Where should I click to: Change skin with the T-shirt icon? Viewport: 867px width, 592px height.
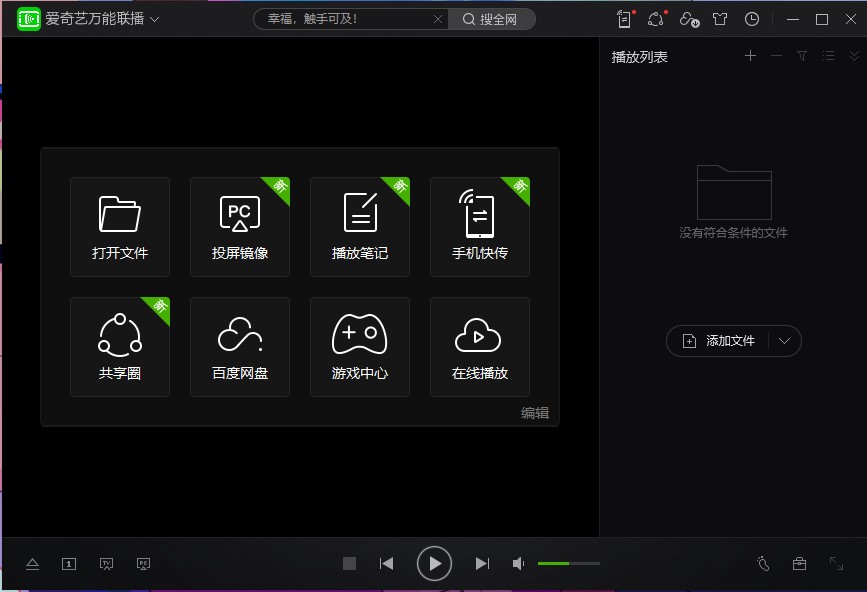coord(721,18)
